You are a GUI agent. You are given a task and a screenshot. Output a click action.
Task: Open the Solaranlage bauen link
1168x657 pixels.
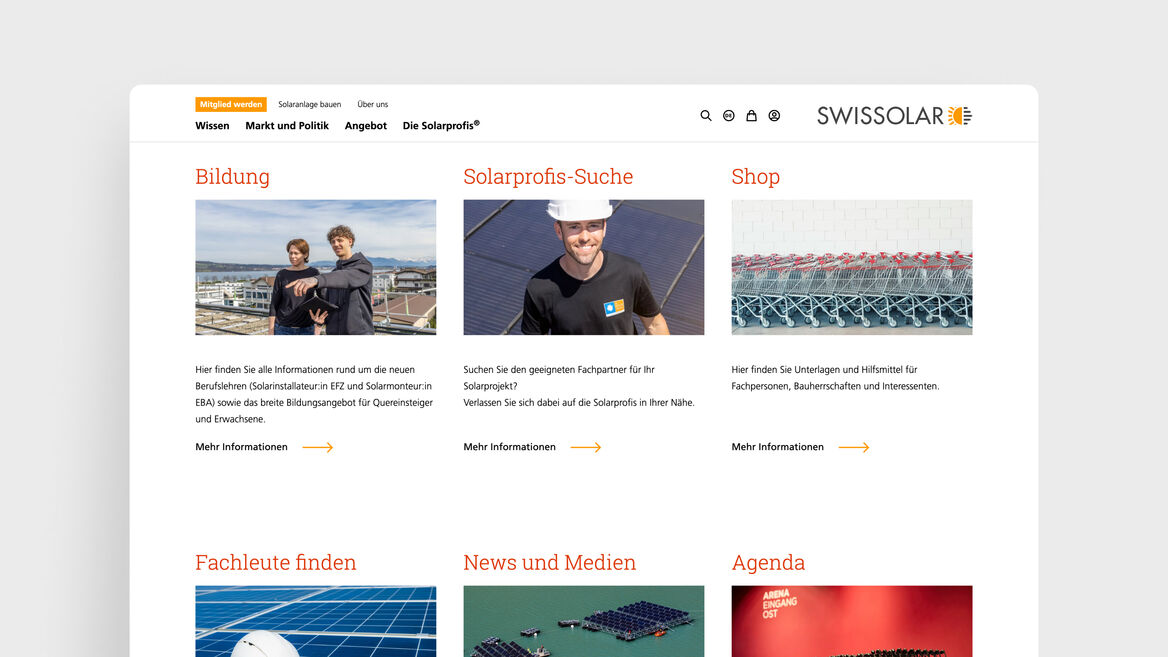point(310,104)
